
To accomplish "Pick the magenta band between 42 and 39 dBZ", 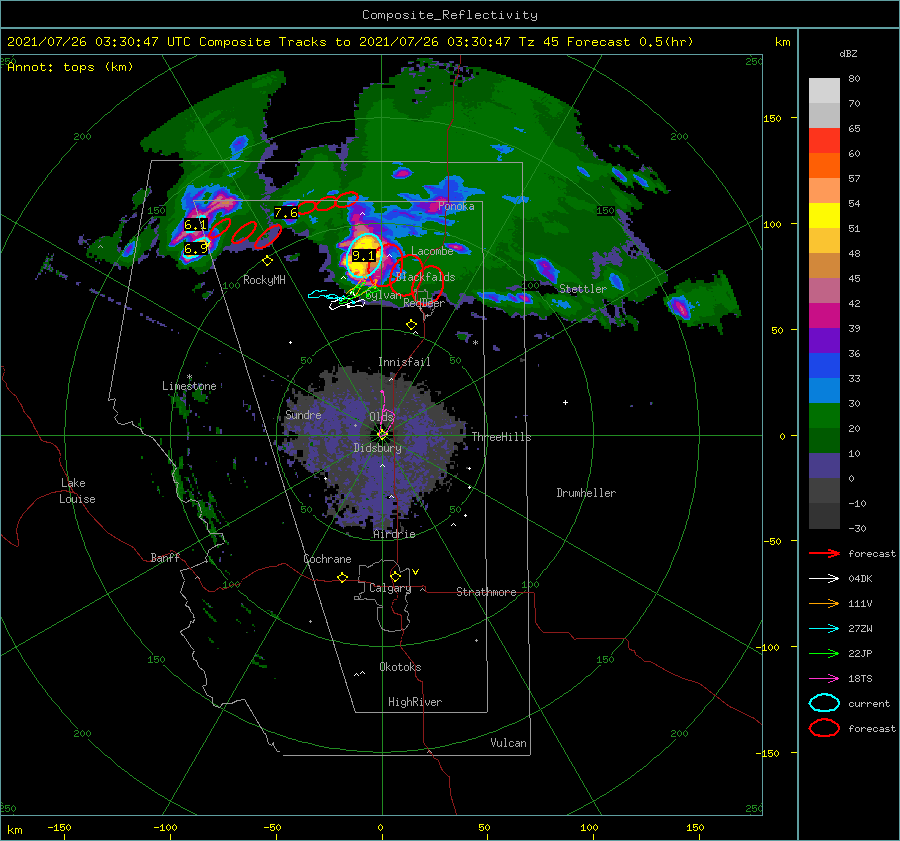I will [x=824, y=316].
